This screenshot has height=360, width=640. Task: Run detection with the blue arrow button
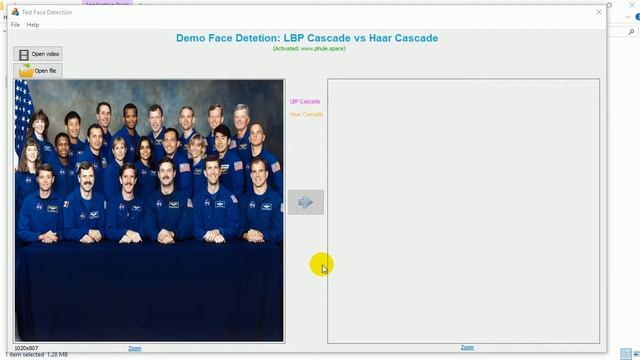pyautogui.click(x=306, y=202)
